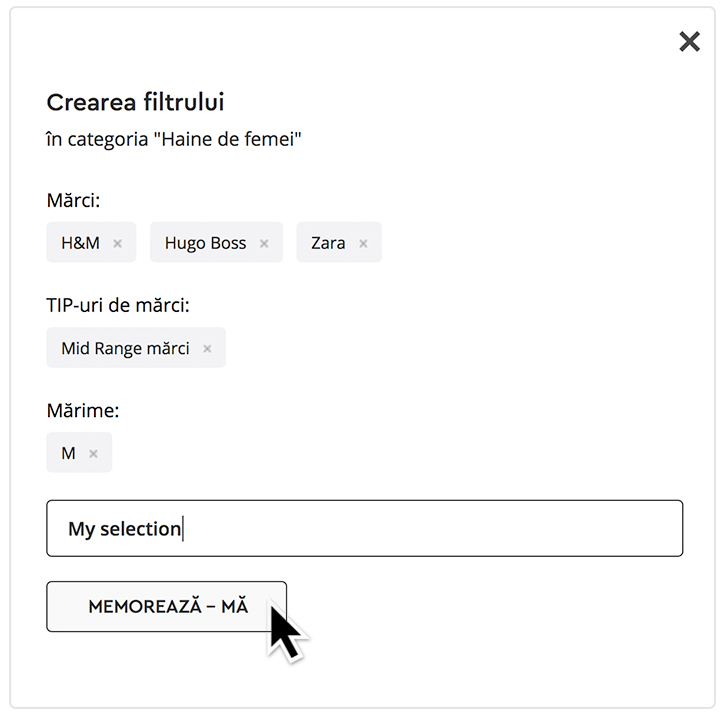Viewport: 722px width, 718px height.
Task: Remove the Mid Range mărci tag
Action: pos(207,349)
